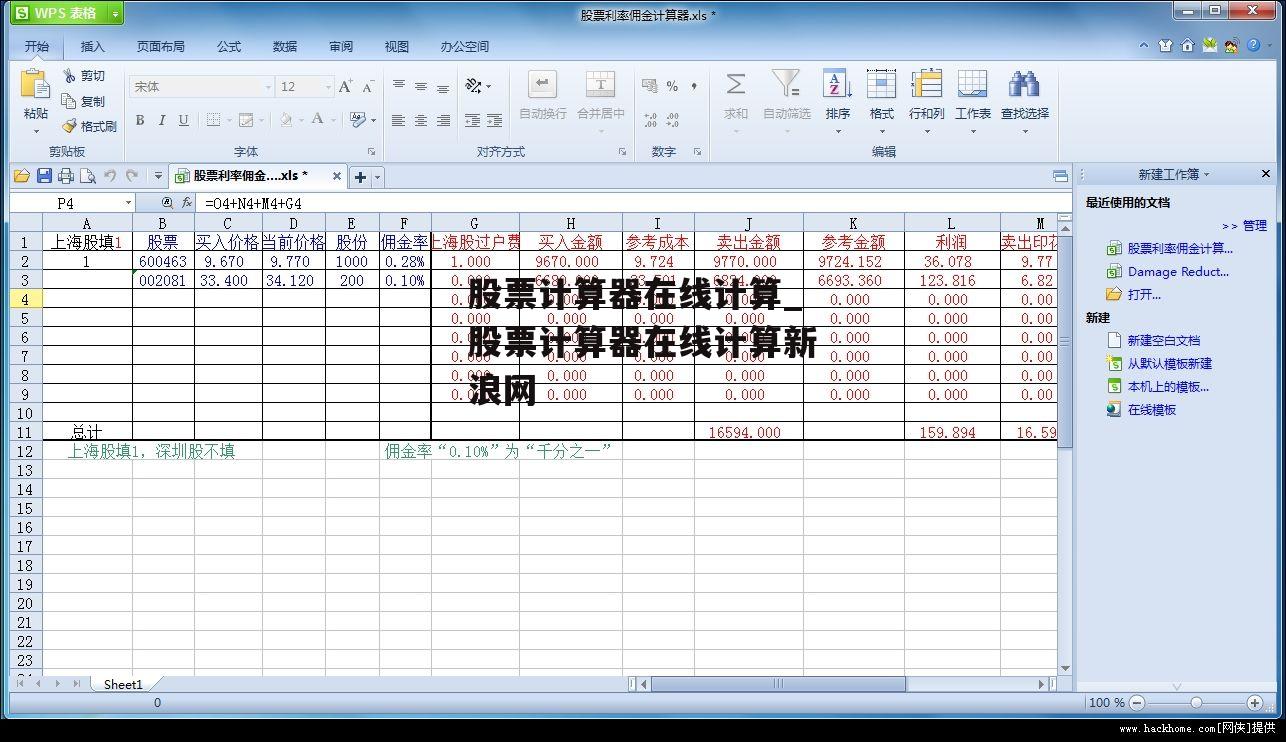The height and width of the screenshot is (742, 1286).
Task: Open the Name Box dropdown next to P4
Action: [128, 203]
